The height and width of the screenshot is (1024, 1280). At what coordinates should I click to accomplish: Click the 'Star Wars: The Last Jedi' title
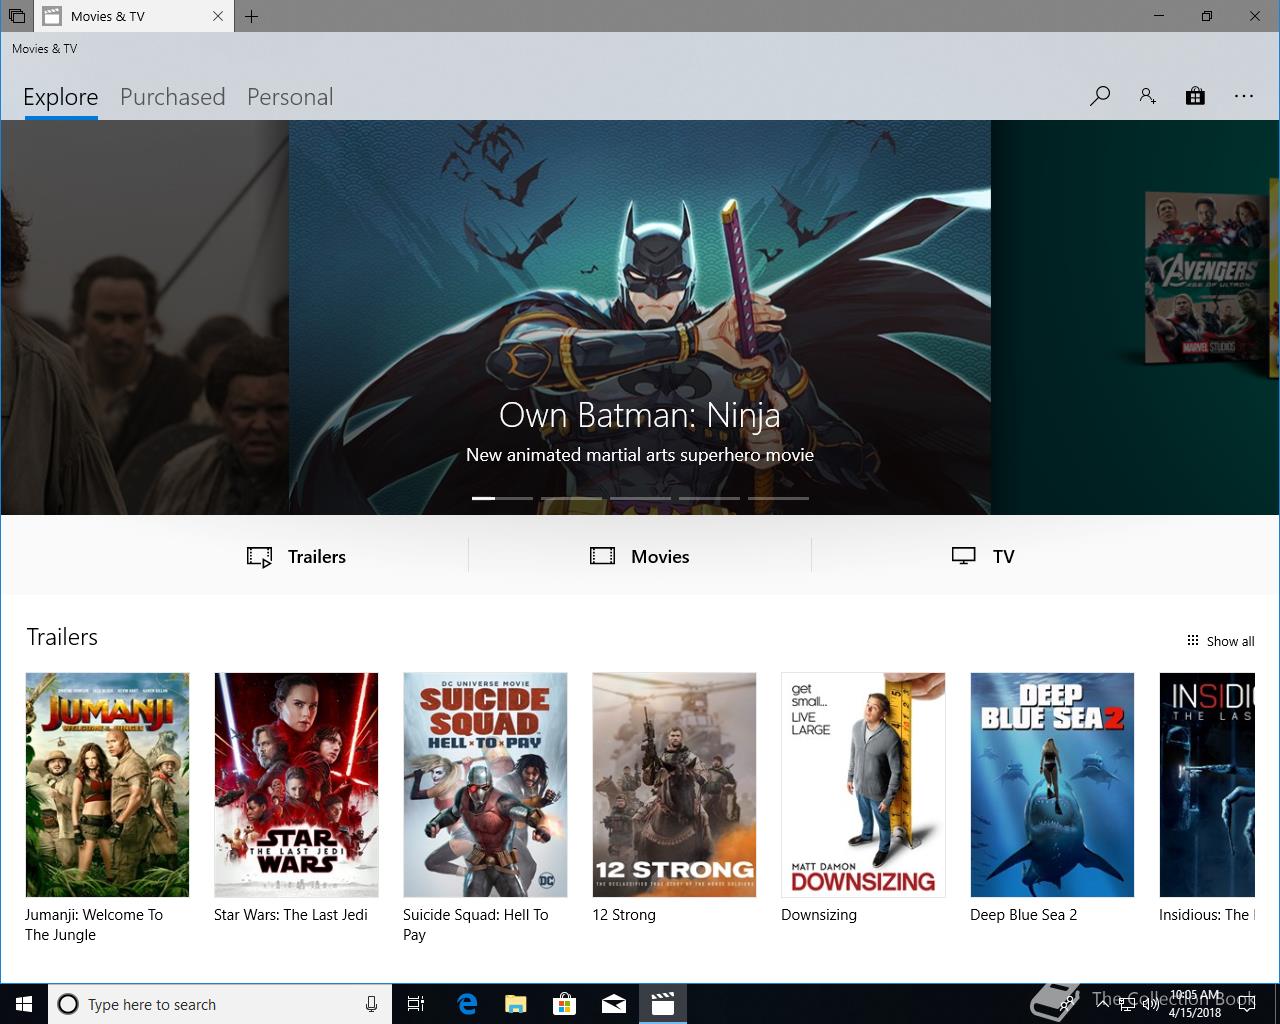click(x=291, y=915)
